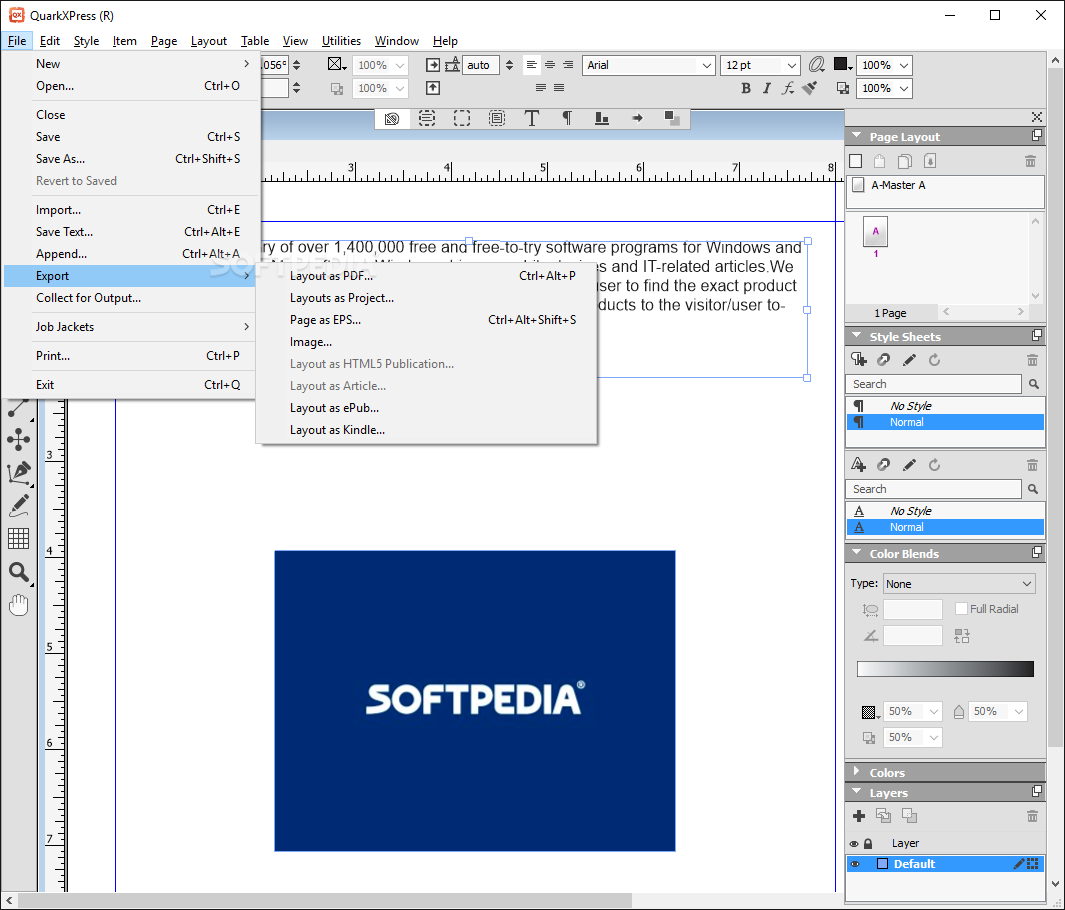Open the text Typography T tab icon
The width and height of the screenshot is (1065, 910).
coord(532,118)
